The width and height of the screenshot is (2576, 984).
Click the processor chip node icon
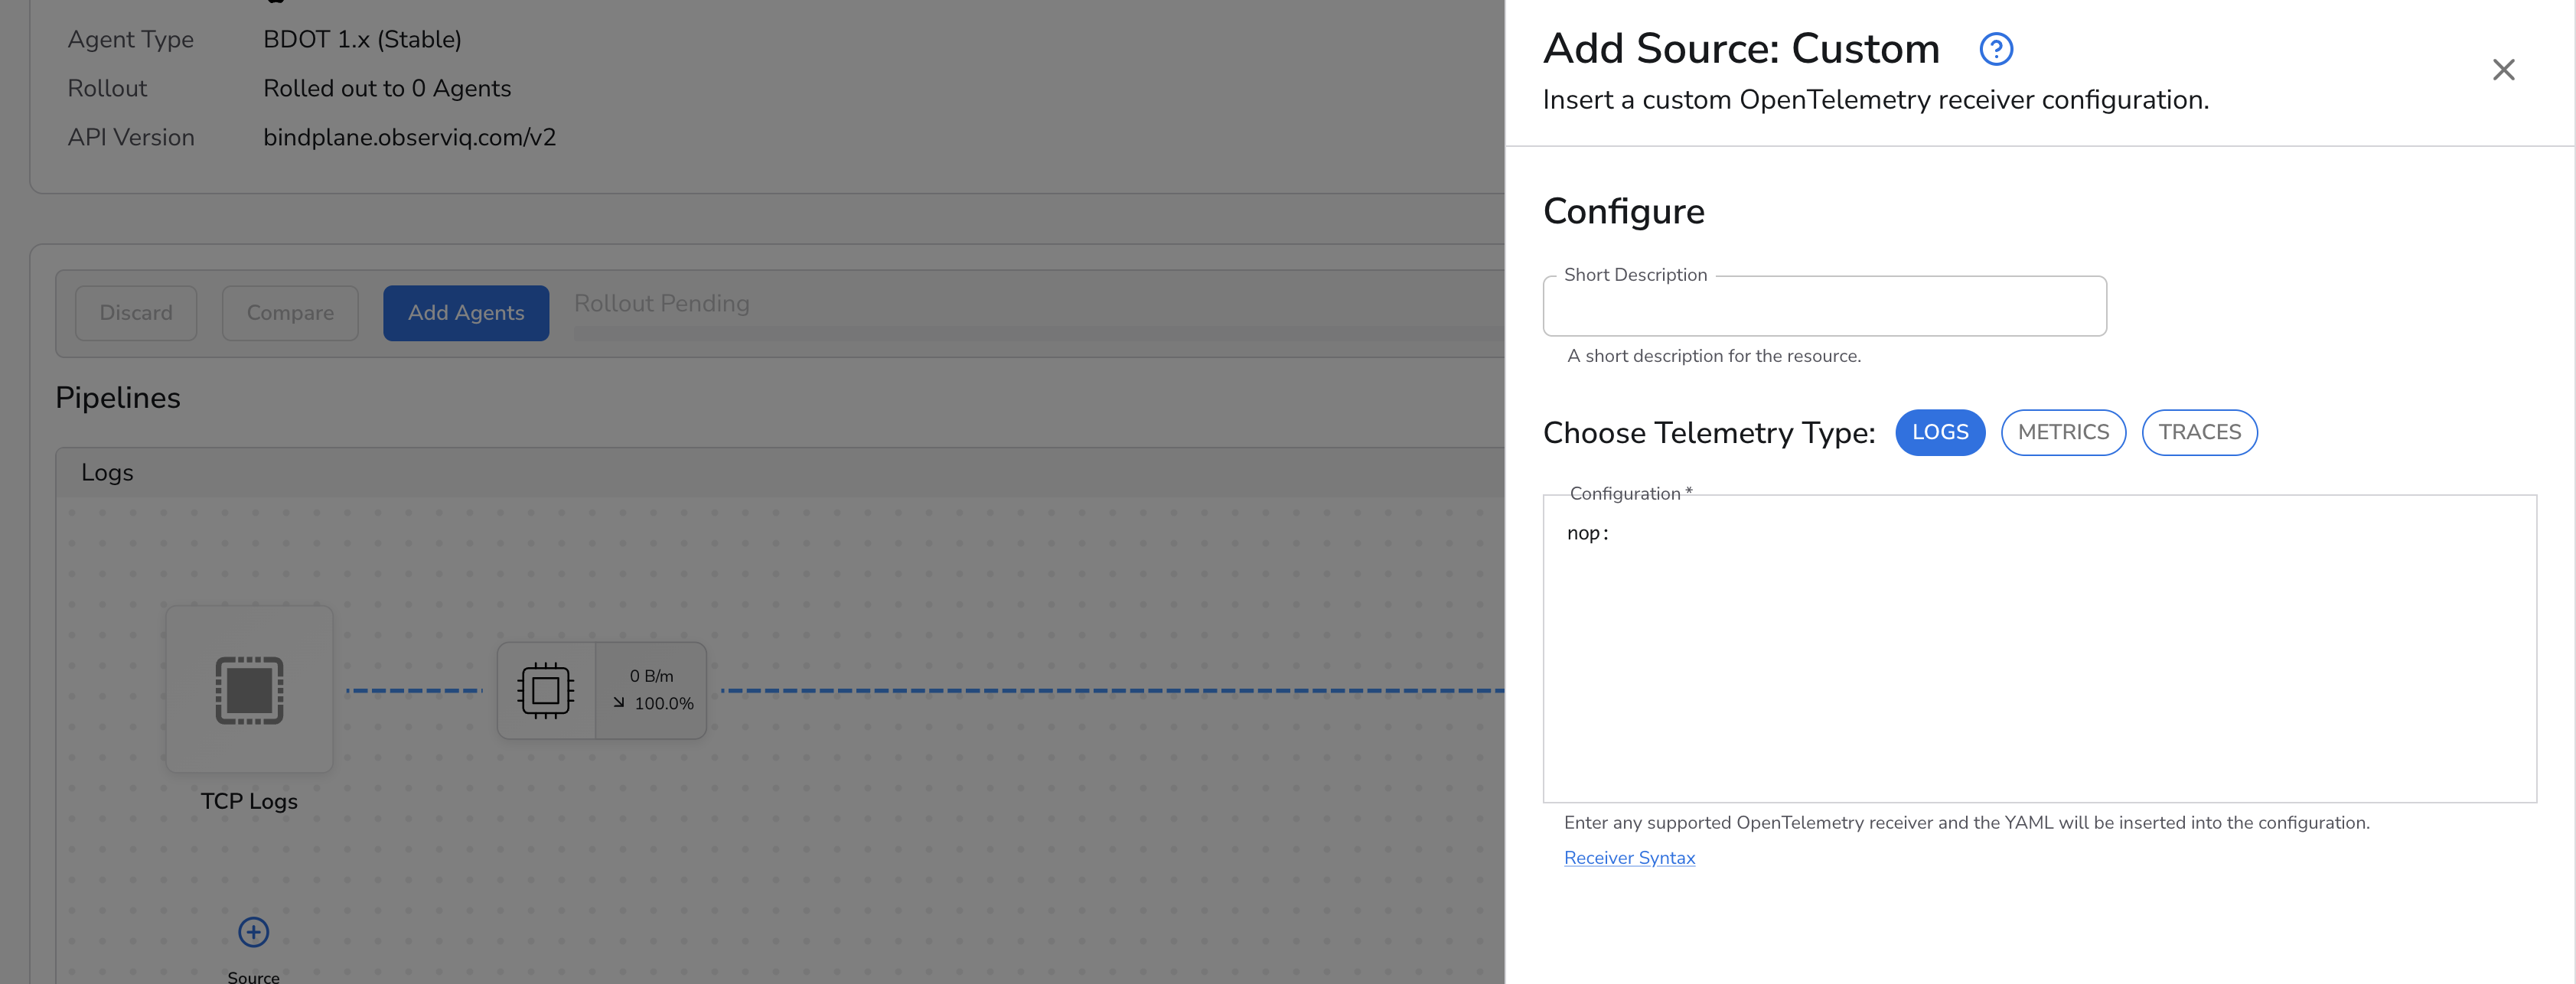(545, 690)
